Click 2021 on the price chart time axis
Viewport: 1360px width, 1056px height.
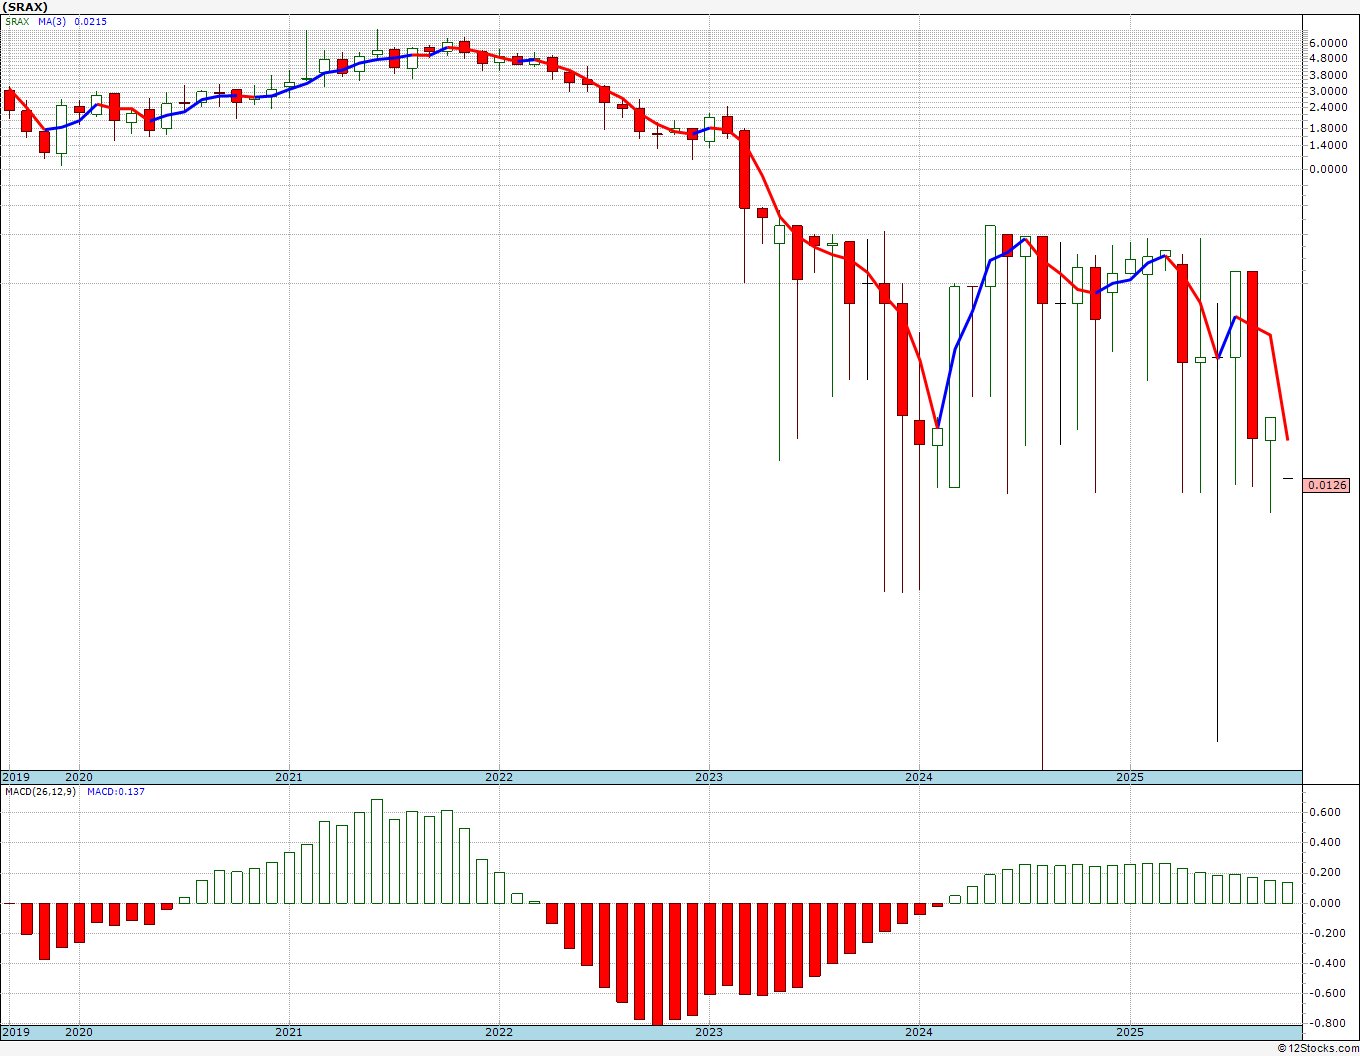[288, 777]
